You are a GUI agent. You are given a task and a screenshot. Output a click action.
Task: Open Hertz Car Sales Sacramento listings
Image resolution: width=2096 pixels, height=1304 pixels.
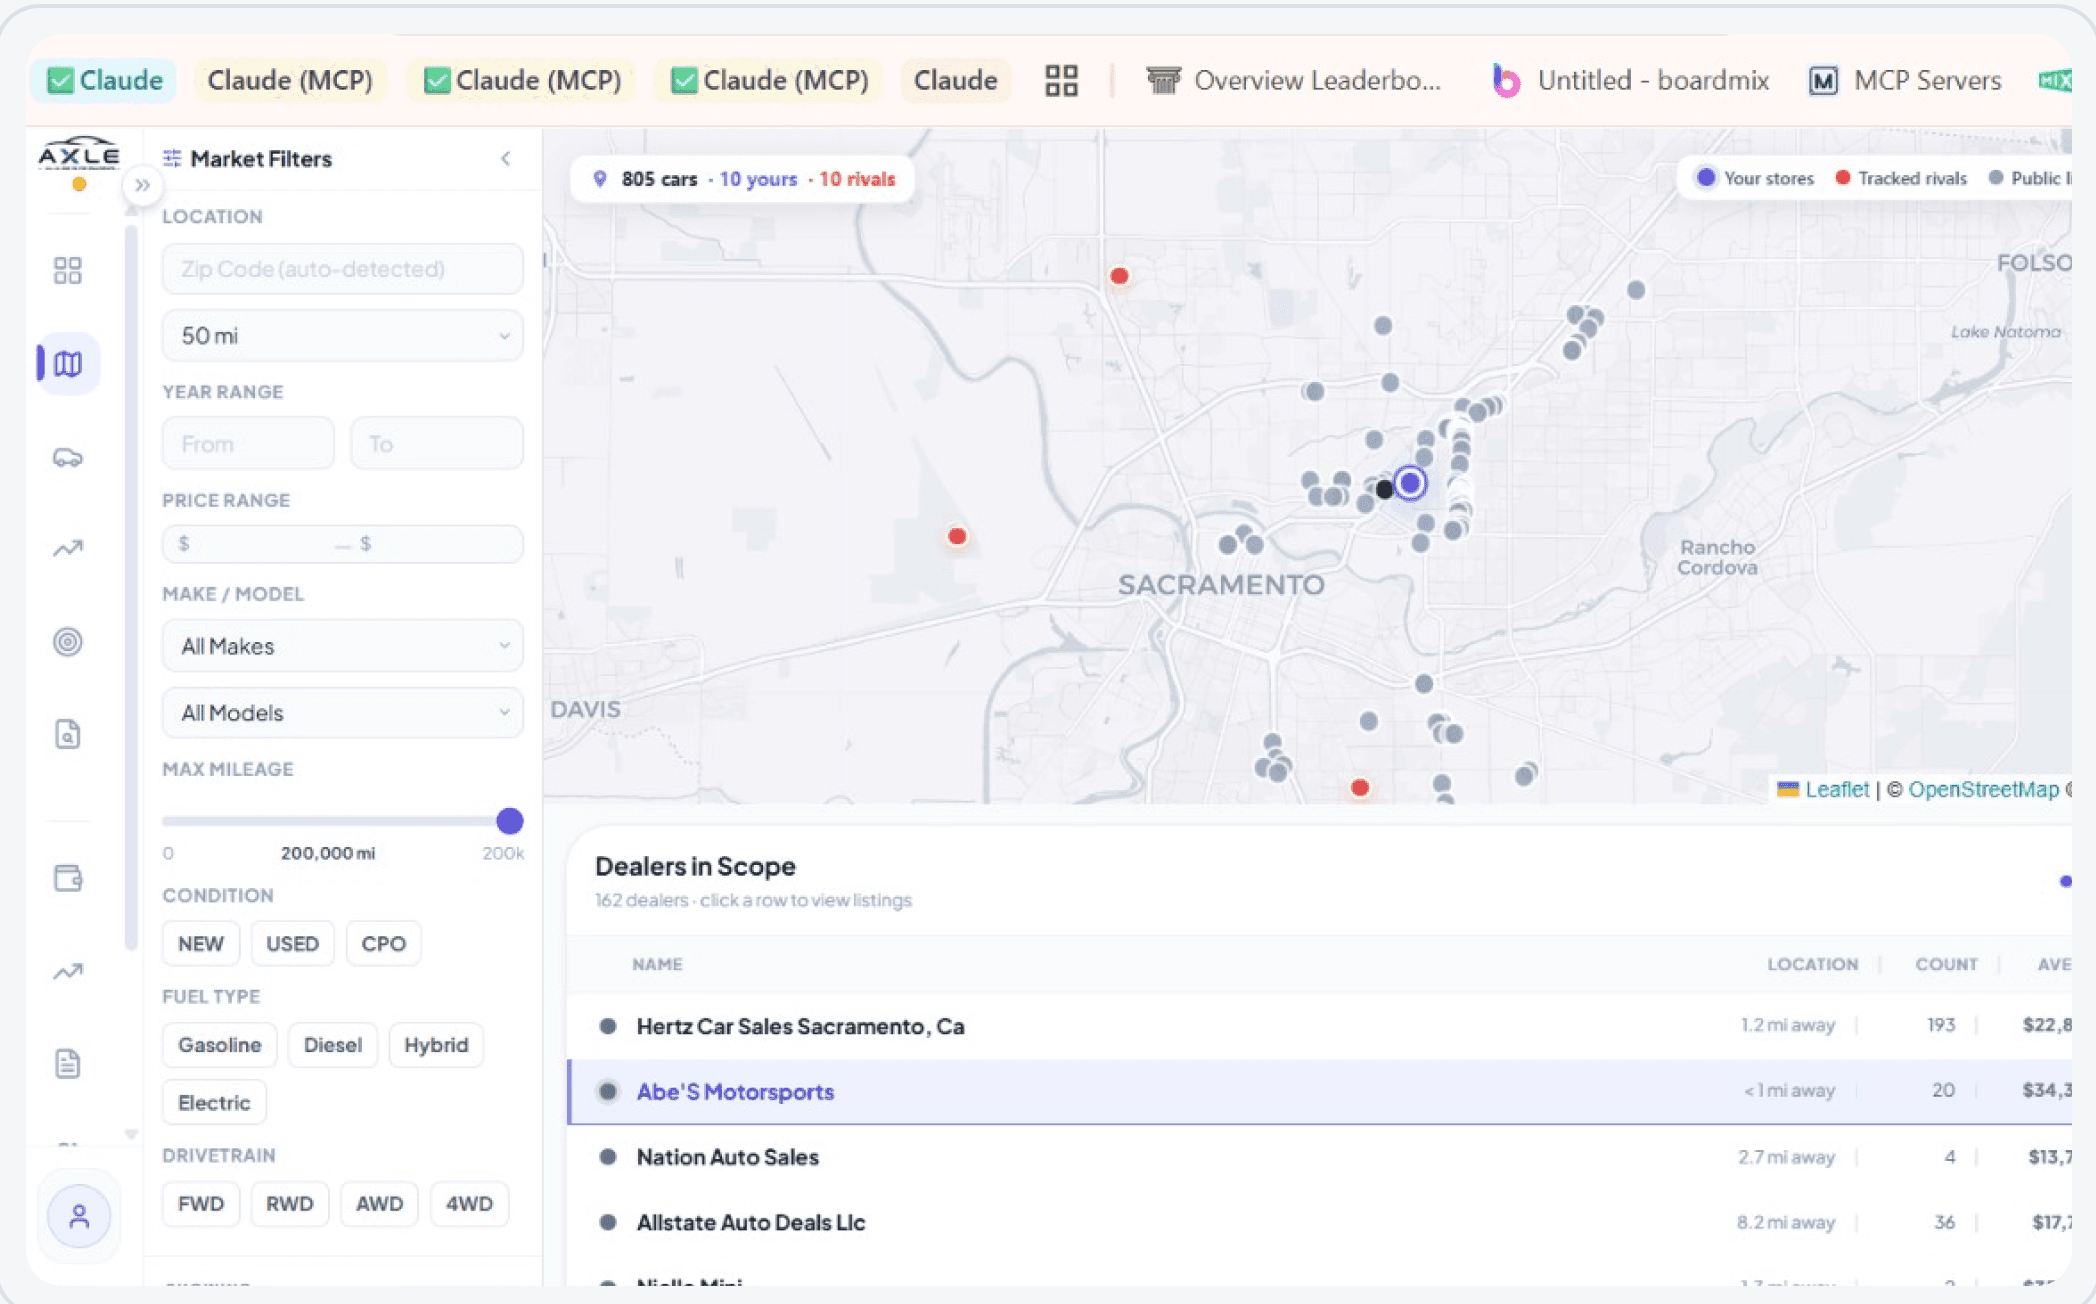point(1319,1026)
